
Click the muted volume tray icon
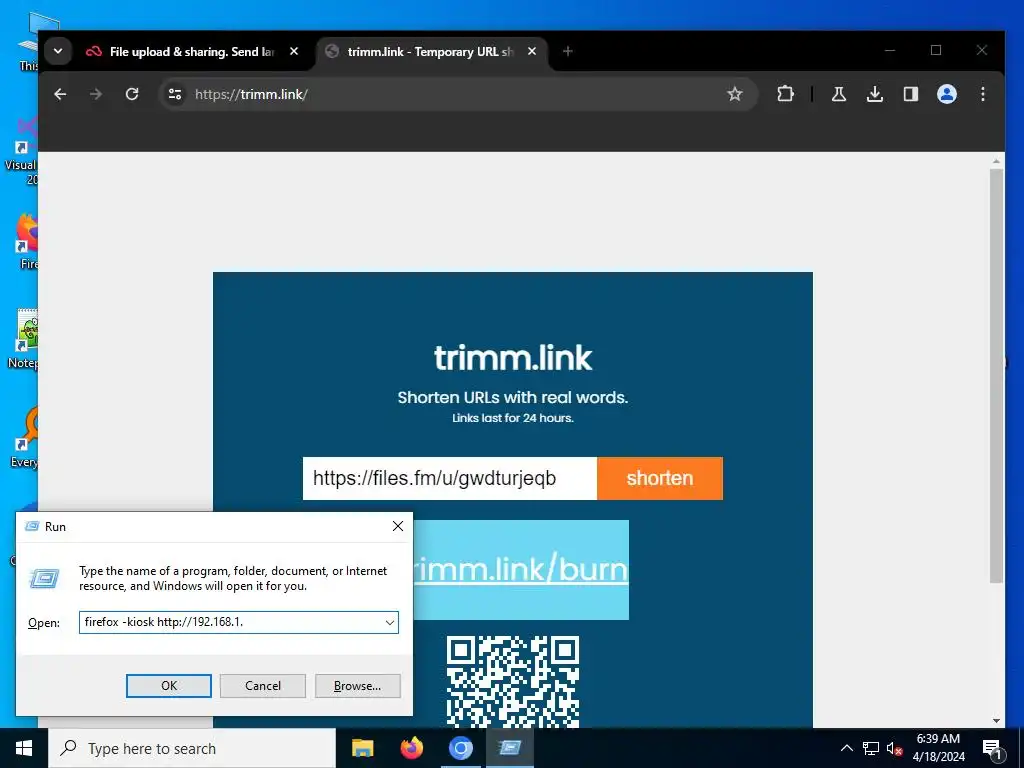click(895, 748)
